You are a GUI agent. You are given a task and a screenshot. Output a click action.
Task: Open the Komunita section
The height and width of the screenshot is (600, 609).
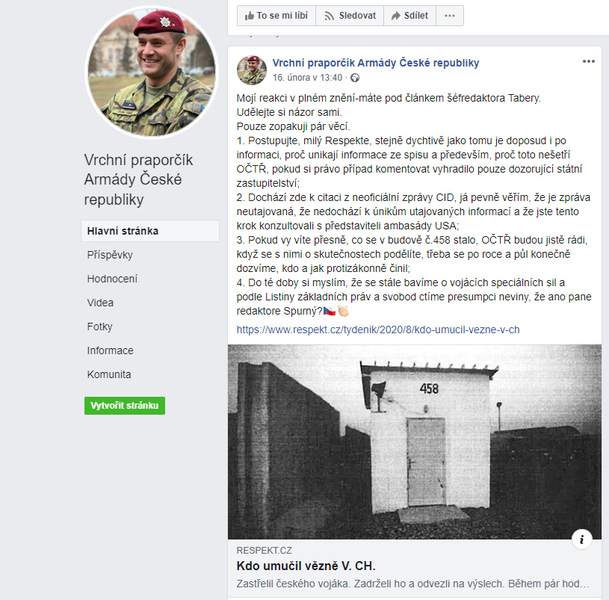click(x=109, y=374)
